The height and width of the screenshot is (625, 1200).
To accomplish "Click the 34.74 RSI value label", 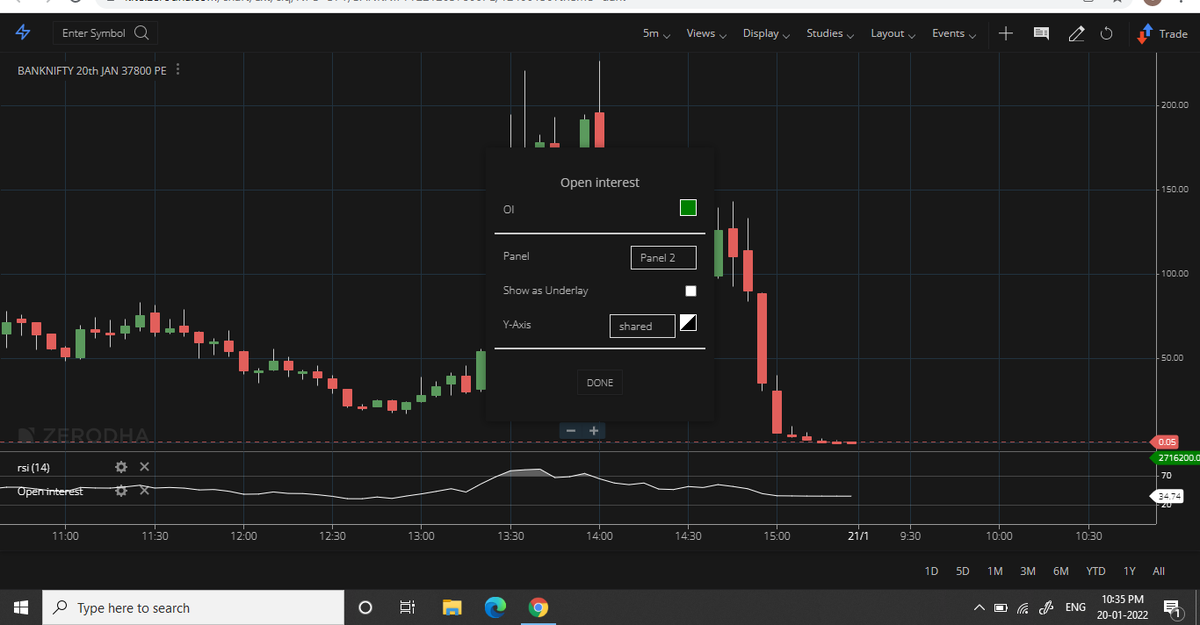I will click(x=1169, y=495).
